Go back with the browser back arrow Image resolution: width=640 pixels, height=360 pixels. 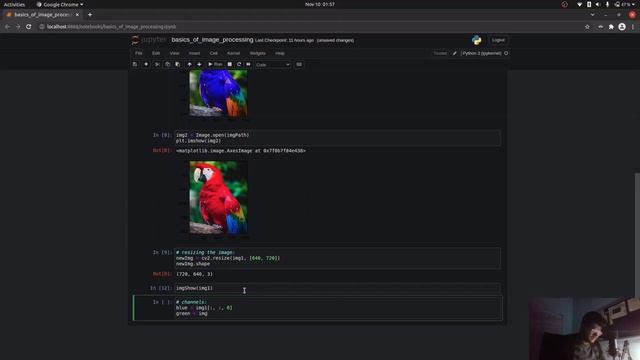[x=7, y=27]
